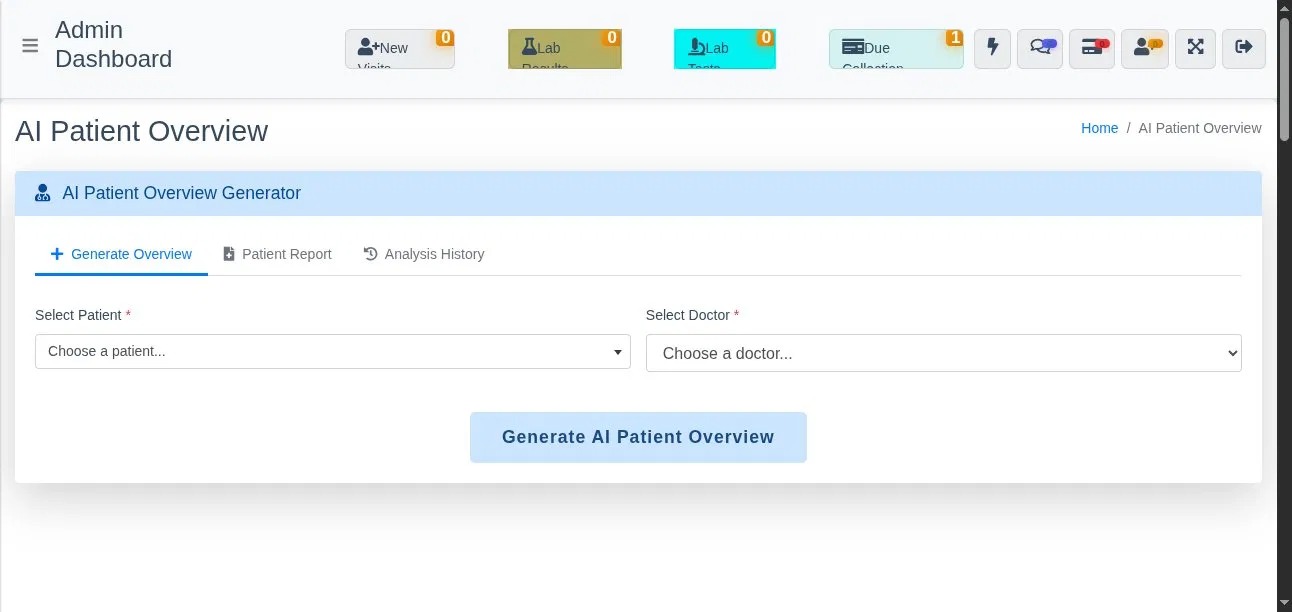Screen dimensions: 1292x612
Task: Open the hamburger sidebar menu
Action: click(x=30, y=46)
